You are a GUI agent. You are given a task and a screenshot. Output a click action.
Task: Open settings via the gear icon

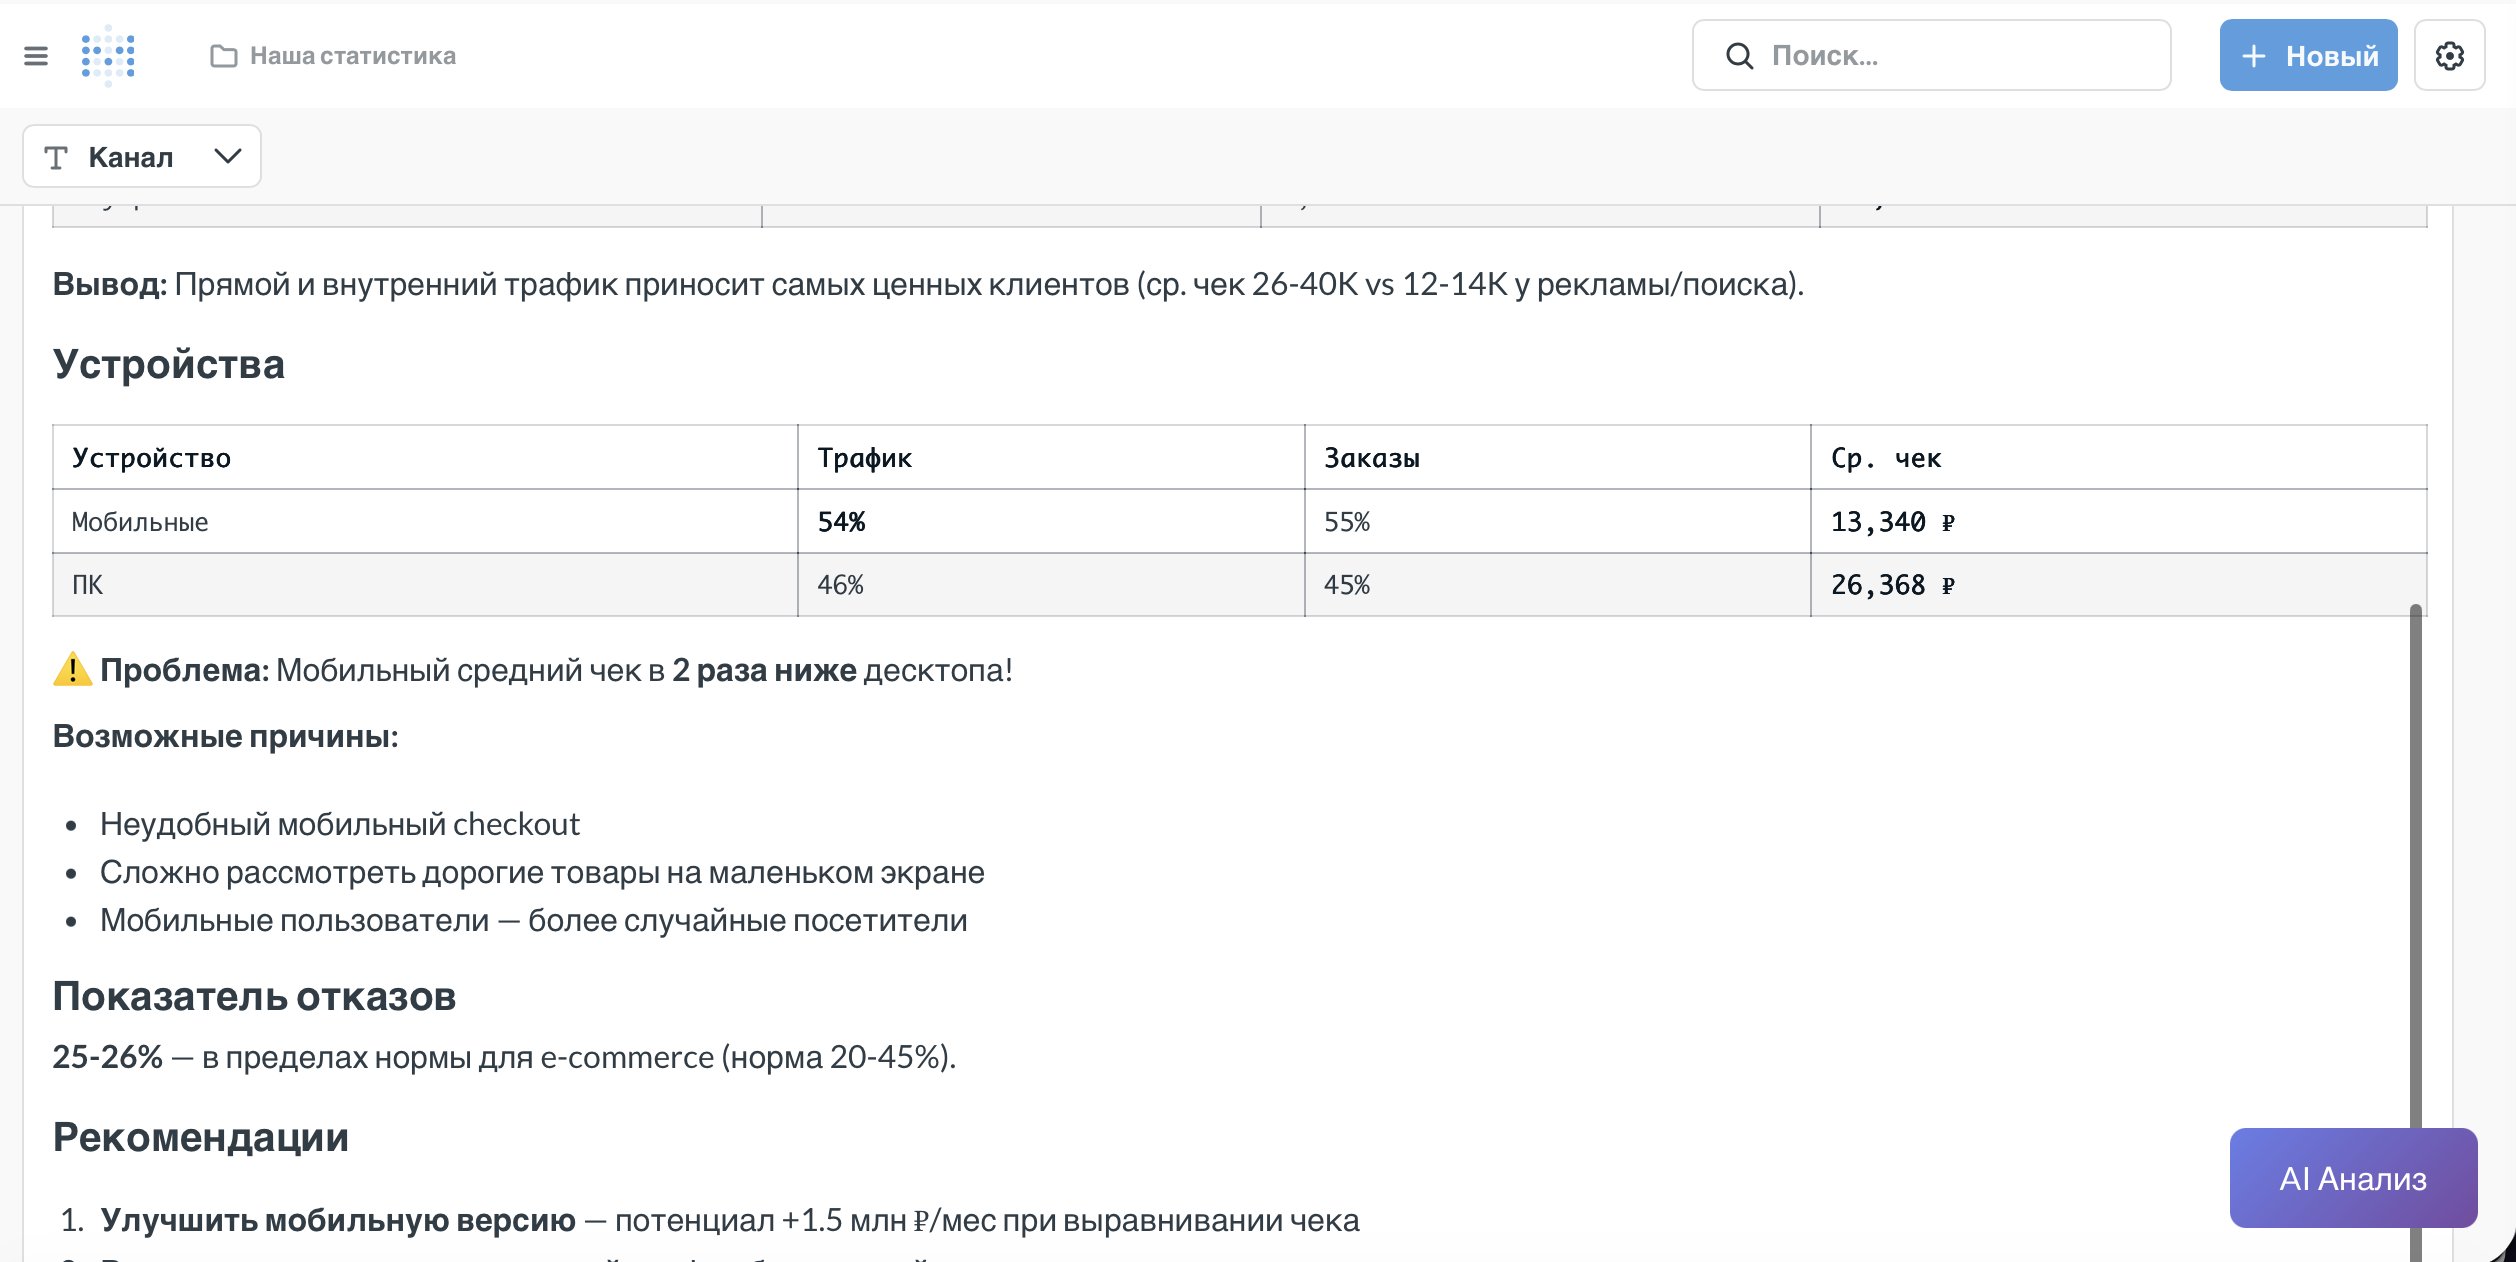point(2449,55)
